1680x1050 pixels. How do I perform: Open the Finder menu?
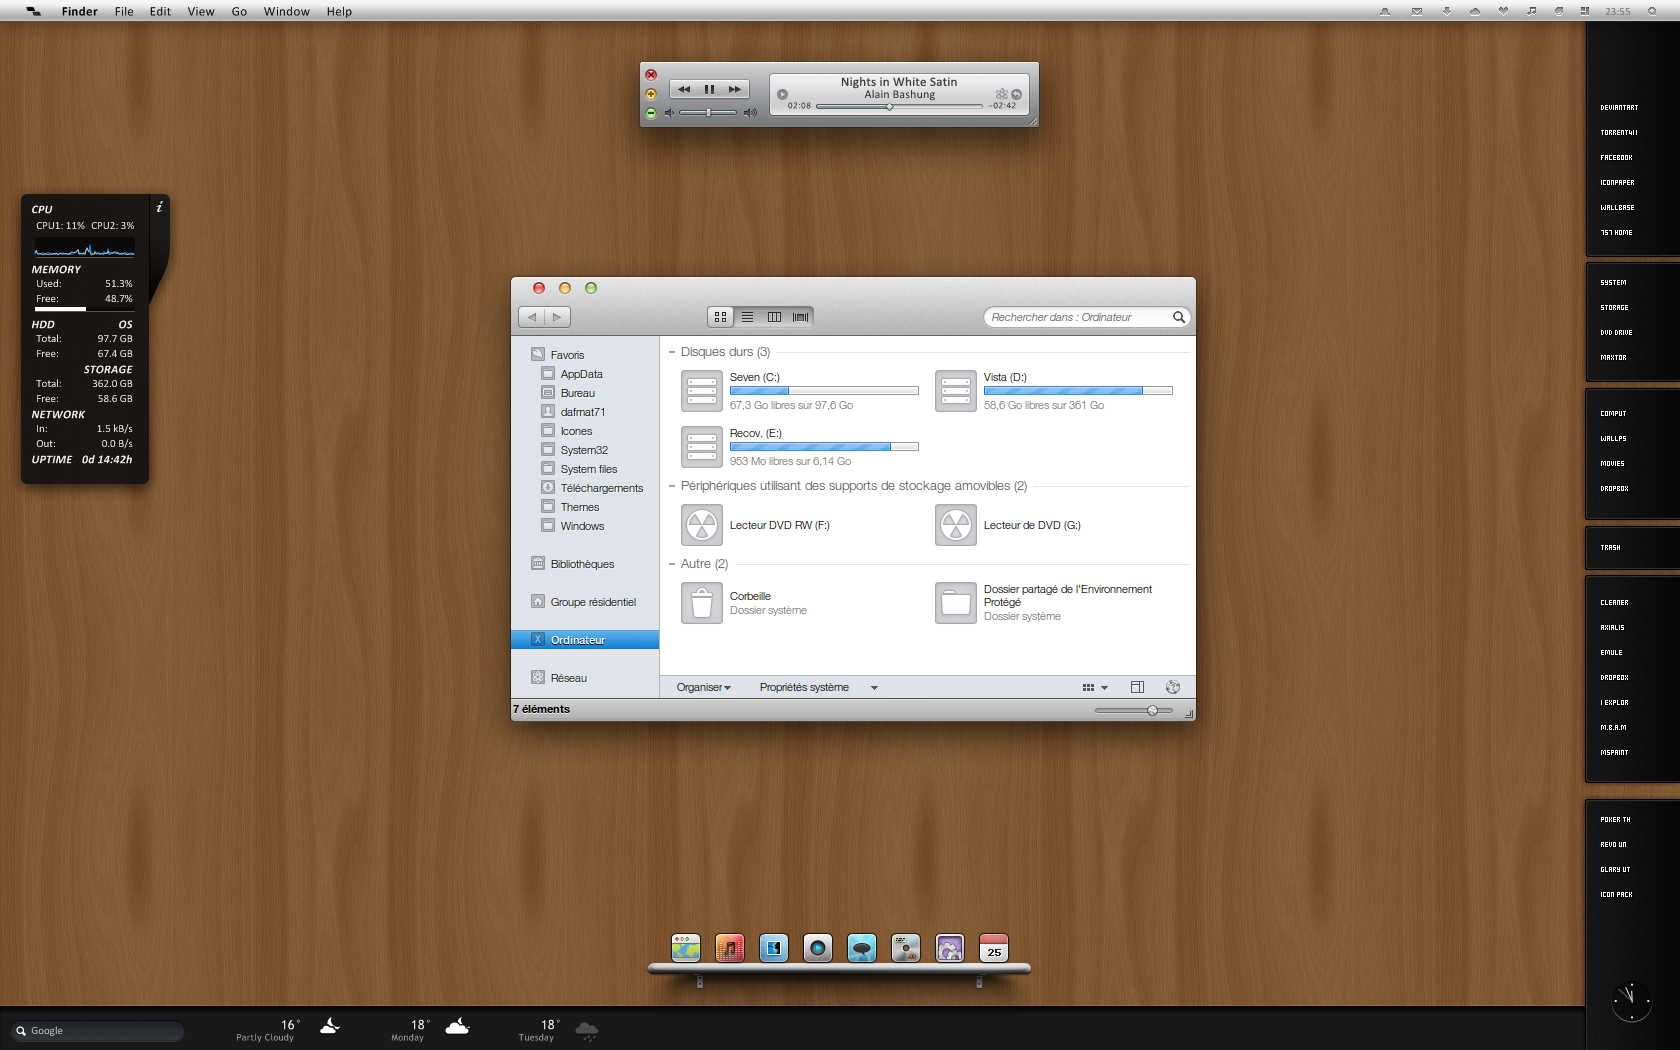pos(79,12)
